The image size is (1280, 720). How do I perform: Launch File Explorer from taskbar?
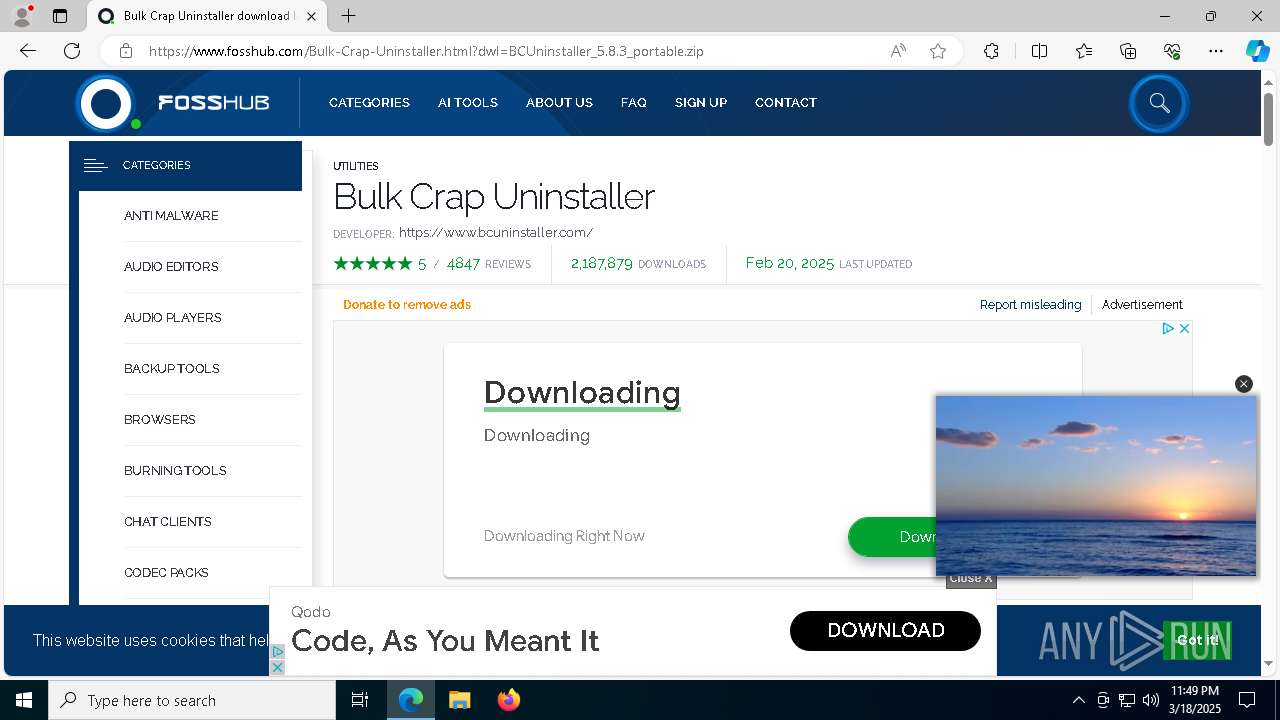point(459,700)
